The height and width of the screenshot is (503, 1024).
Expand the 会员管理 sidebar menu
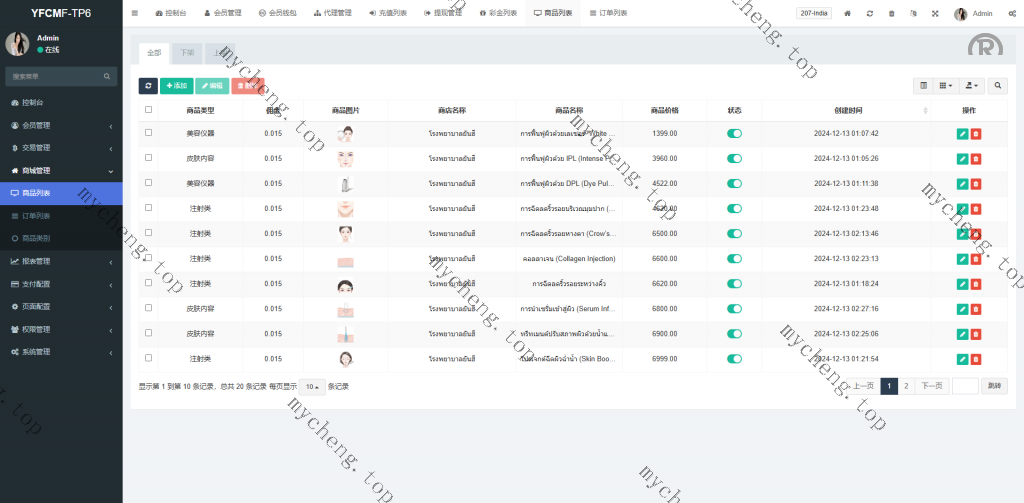pos(61,125)
